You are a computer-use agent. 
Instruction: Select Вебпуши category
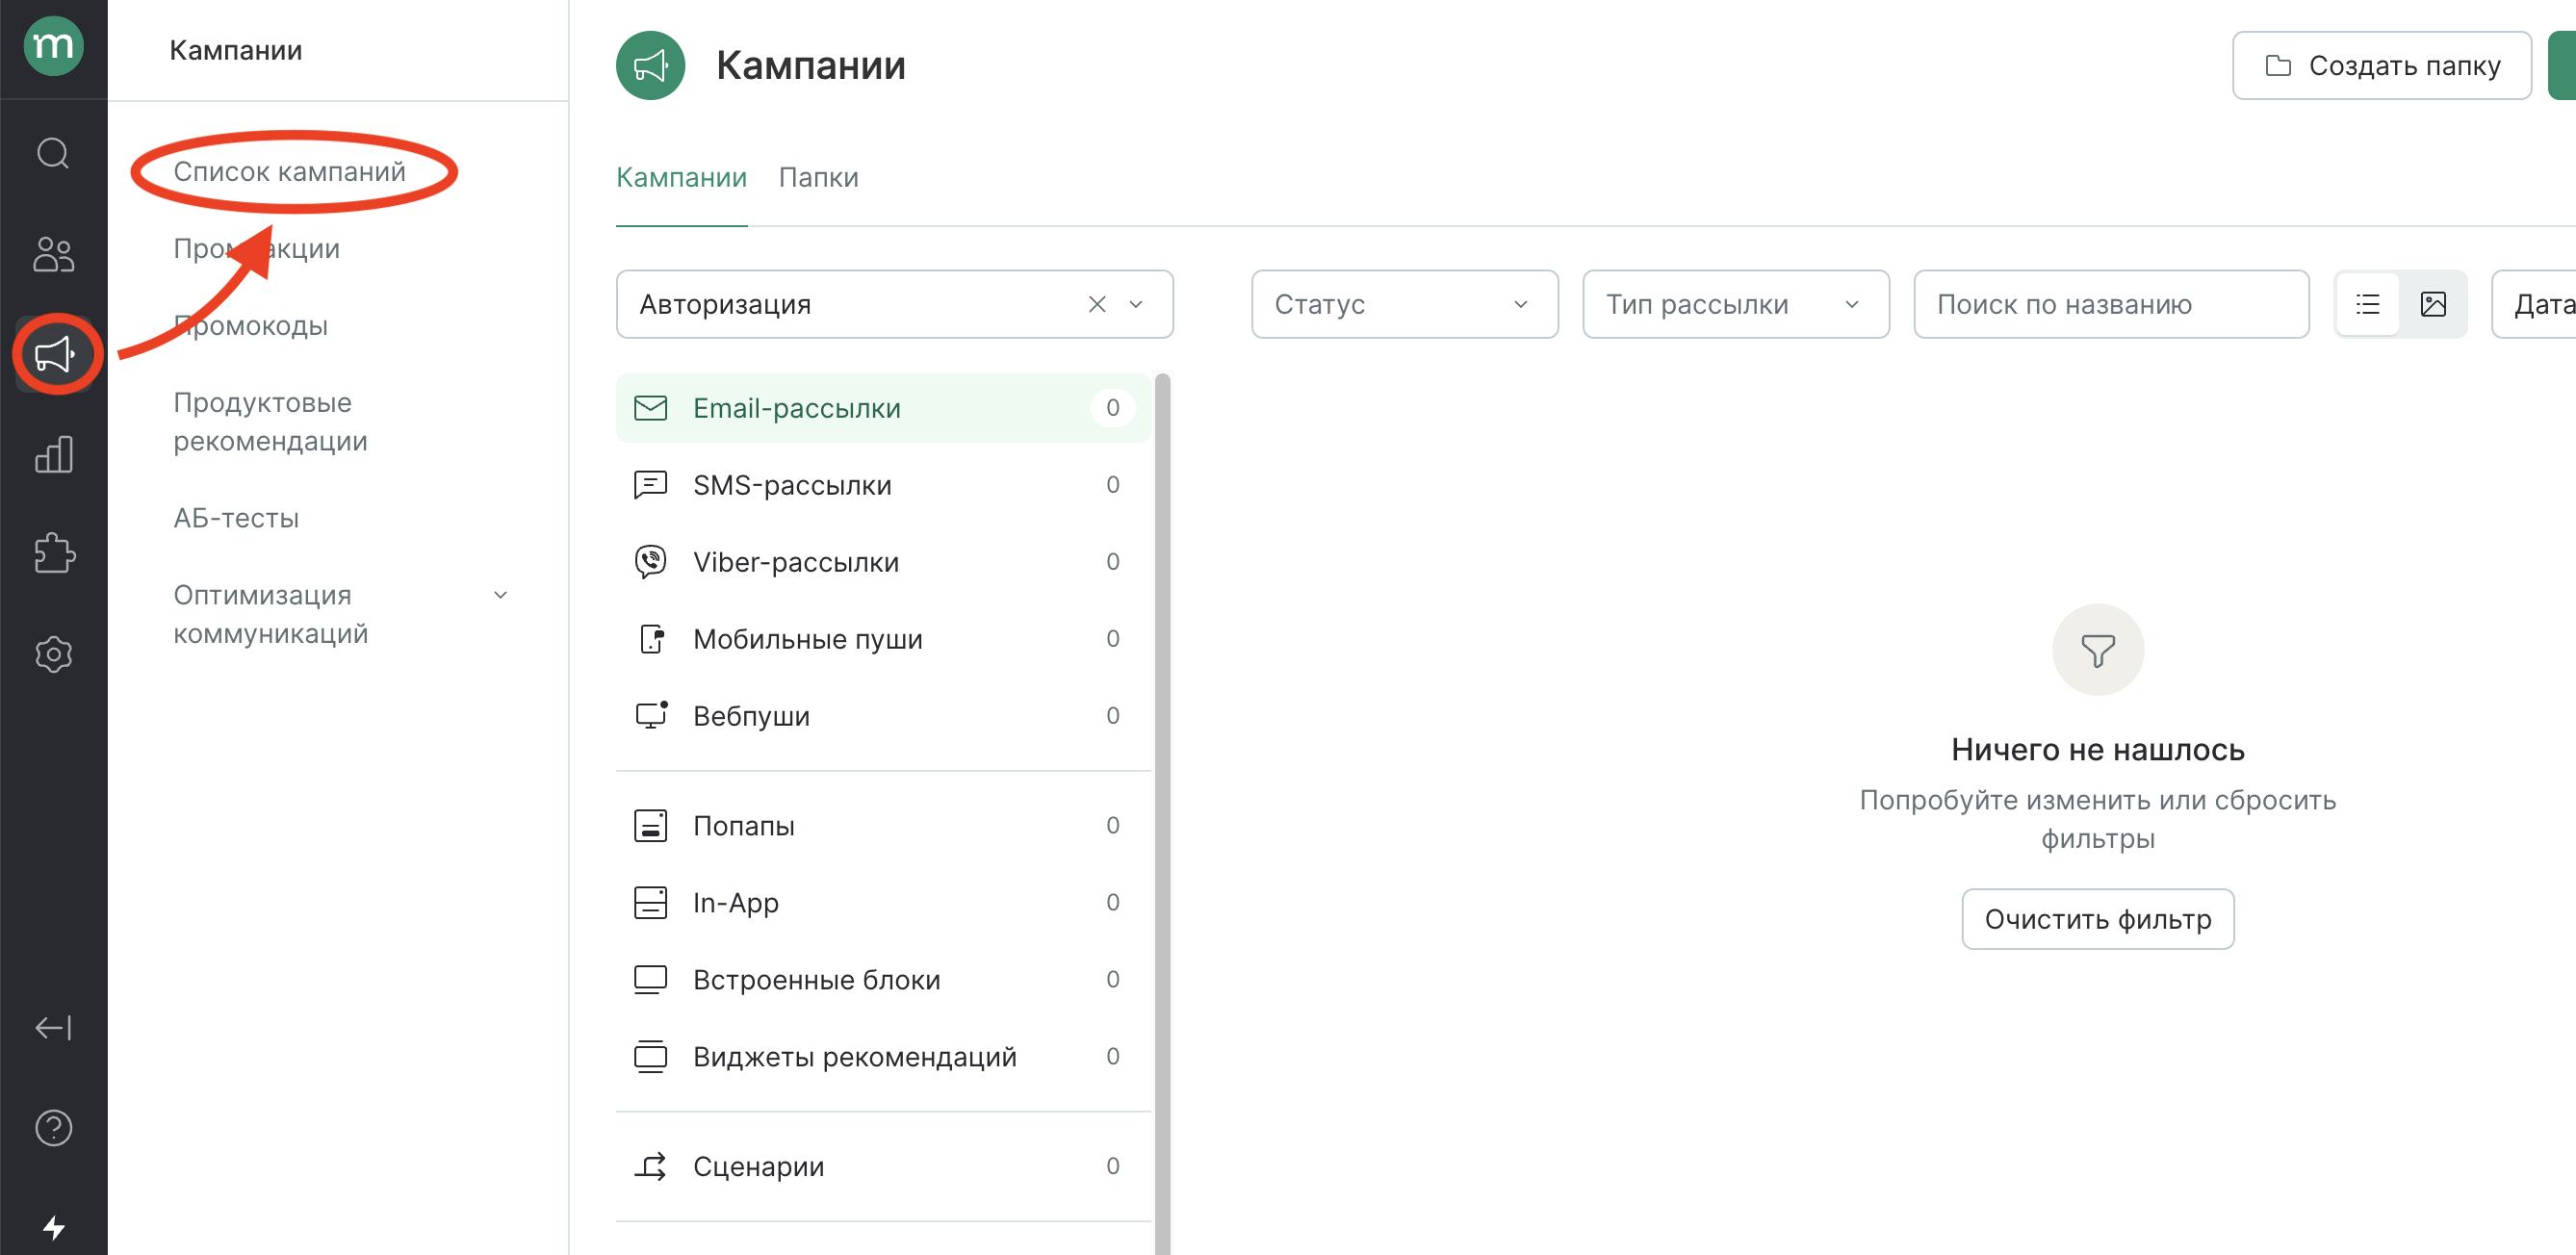(x=882, y=716)
